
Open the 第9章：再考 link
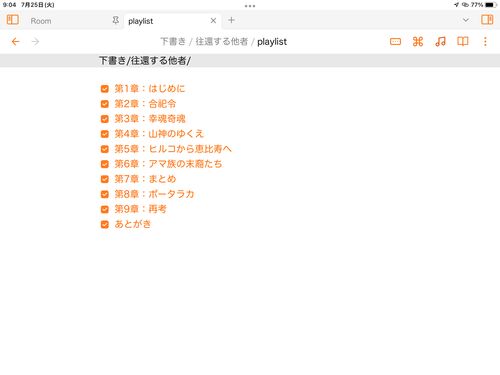click(140, 209)
